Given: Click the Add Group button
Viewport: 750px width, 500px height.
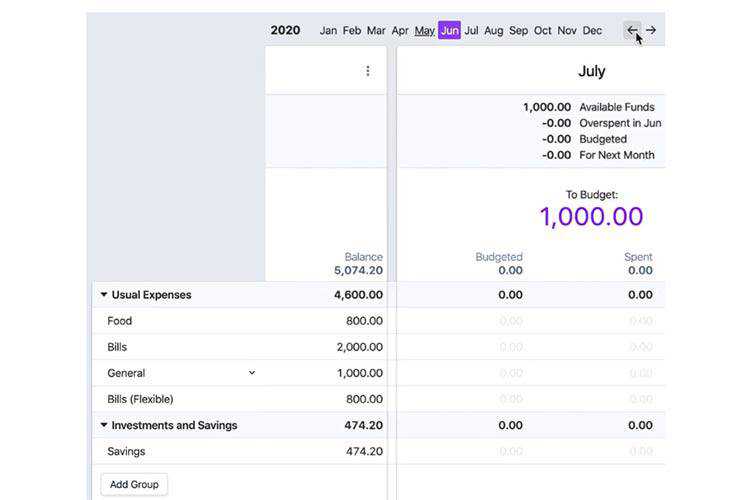Looking at the screenshot, I should point(134,484).
